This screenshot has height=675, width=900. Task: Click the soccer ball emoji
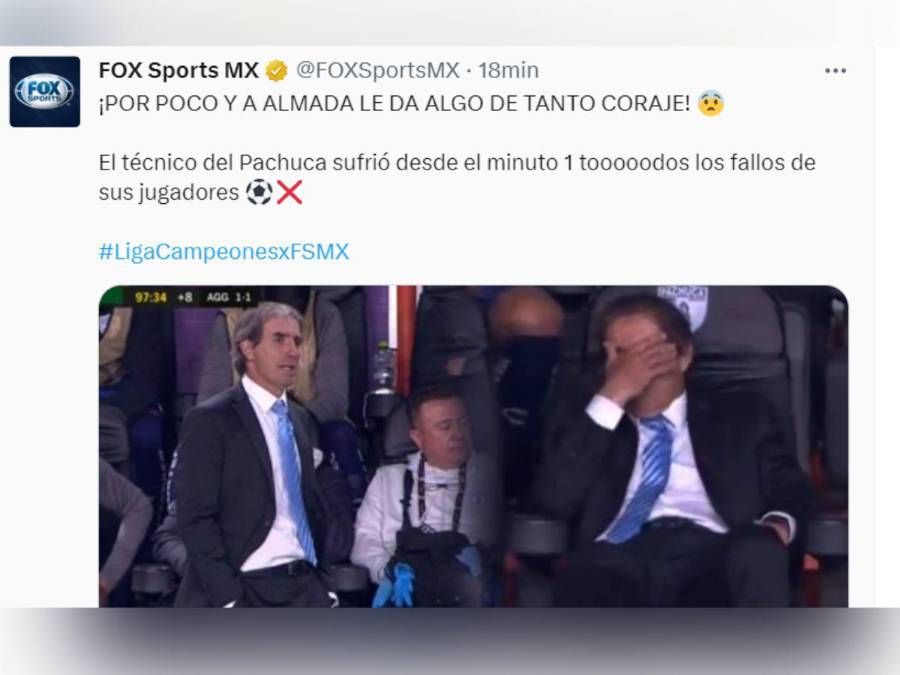click(259, 192)
